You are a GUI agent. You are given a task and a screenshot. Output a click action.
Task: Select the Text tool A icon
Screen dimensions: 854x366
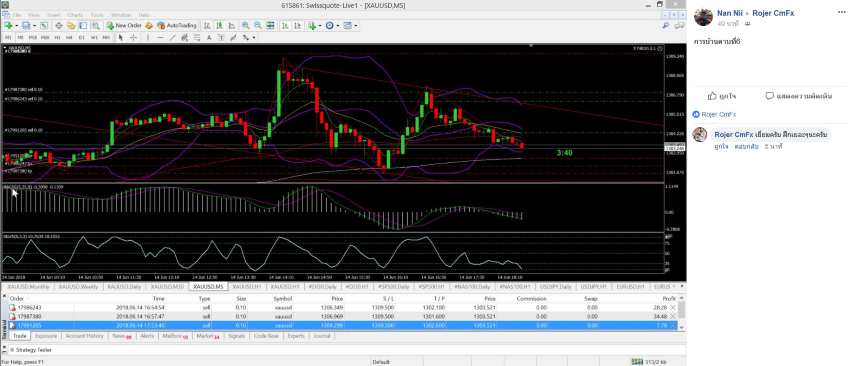pyautogui.click(x=209, y=38)
